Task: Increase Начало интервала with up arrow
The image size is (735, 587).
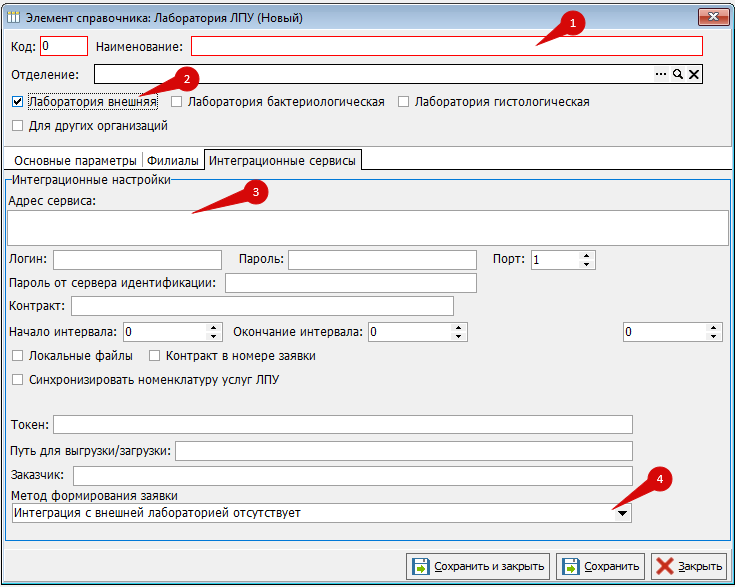Action: (213, 326)
